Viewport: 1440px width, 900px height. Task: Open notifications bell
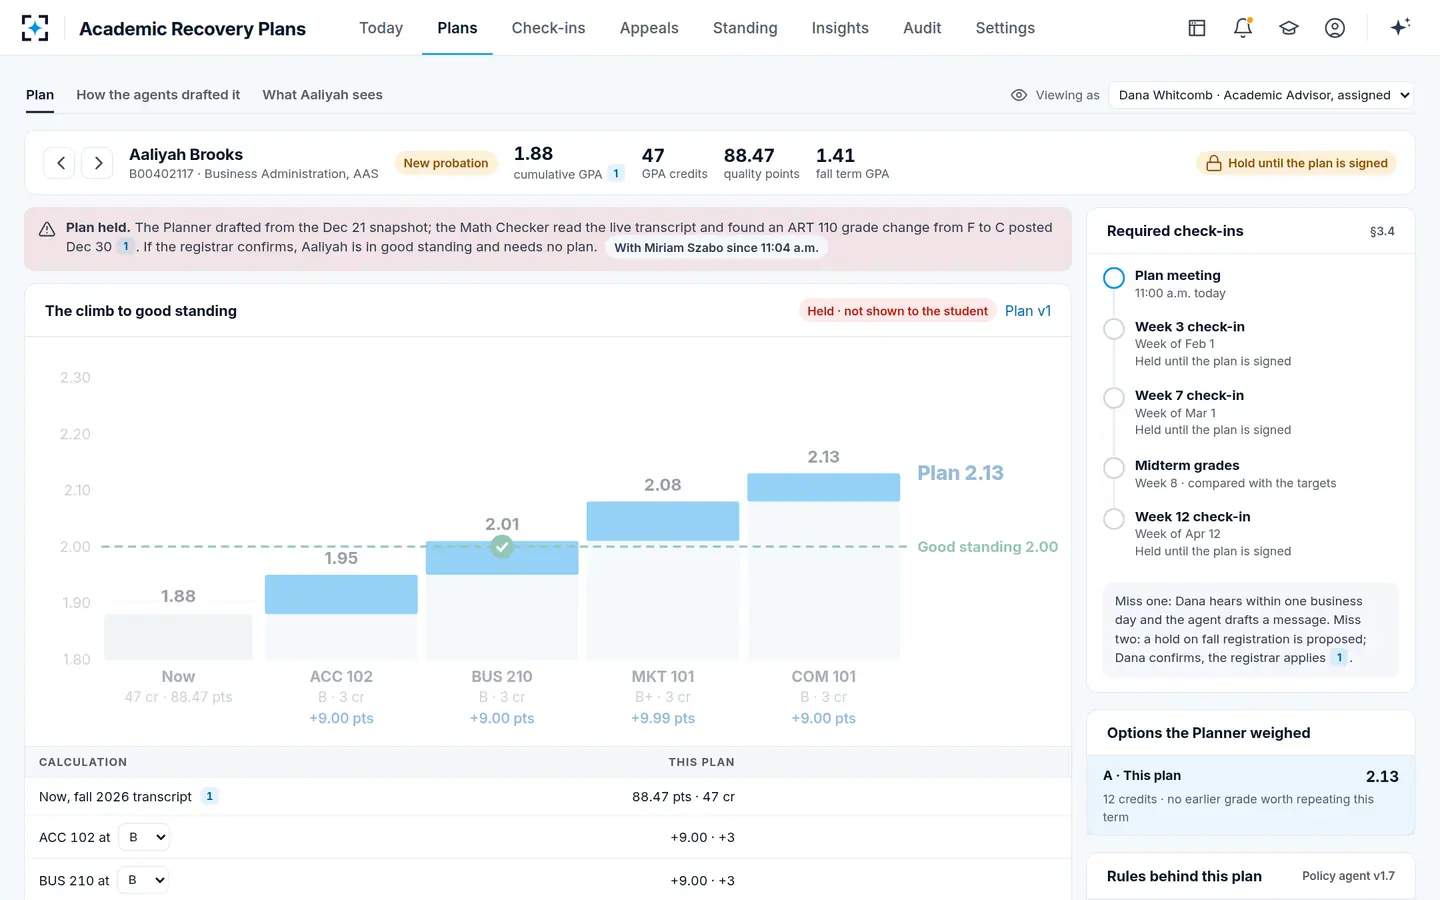pos(1243,28)
